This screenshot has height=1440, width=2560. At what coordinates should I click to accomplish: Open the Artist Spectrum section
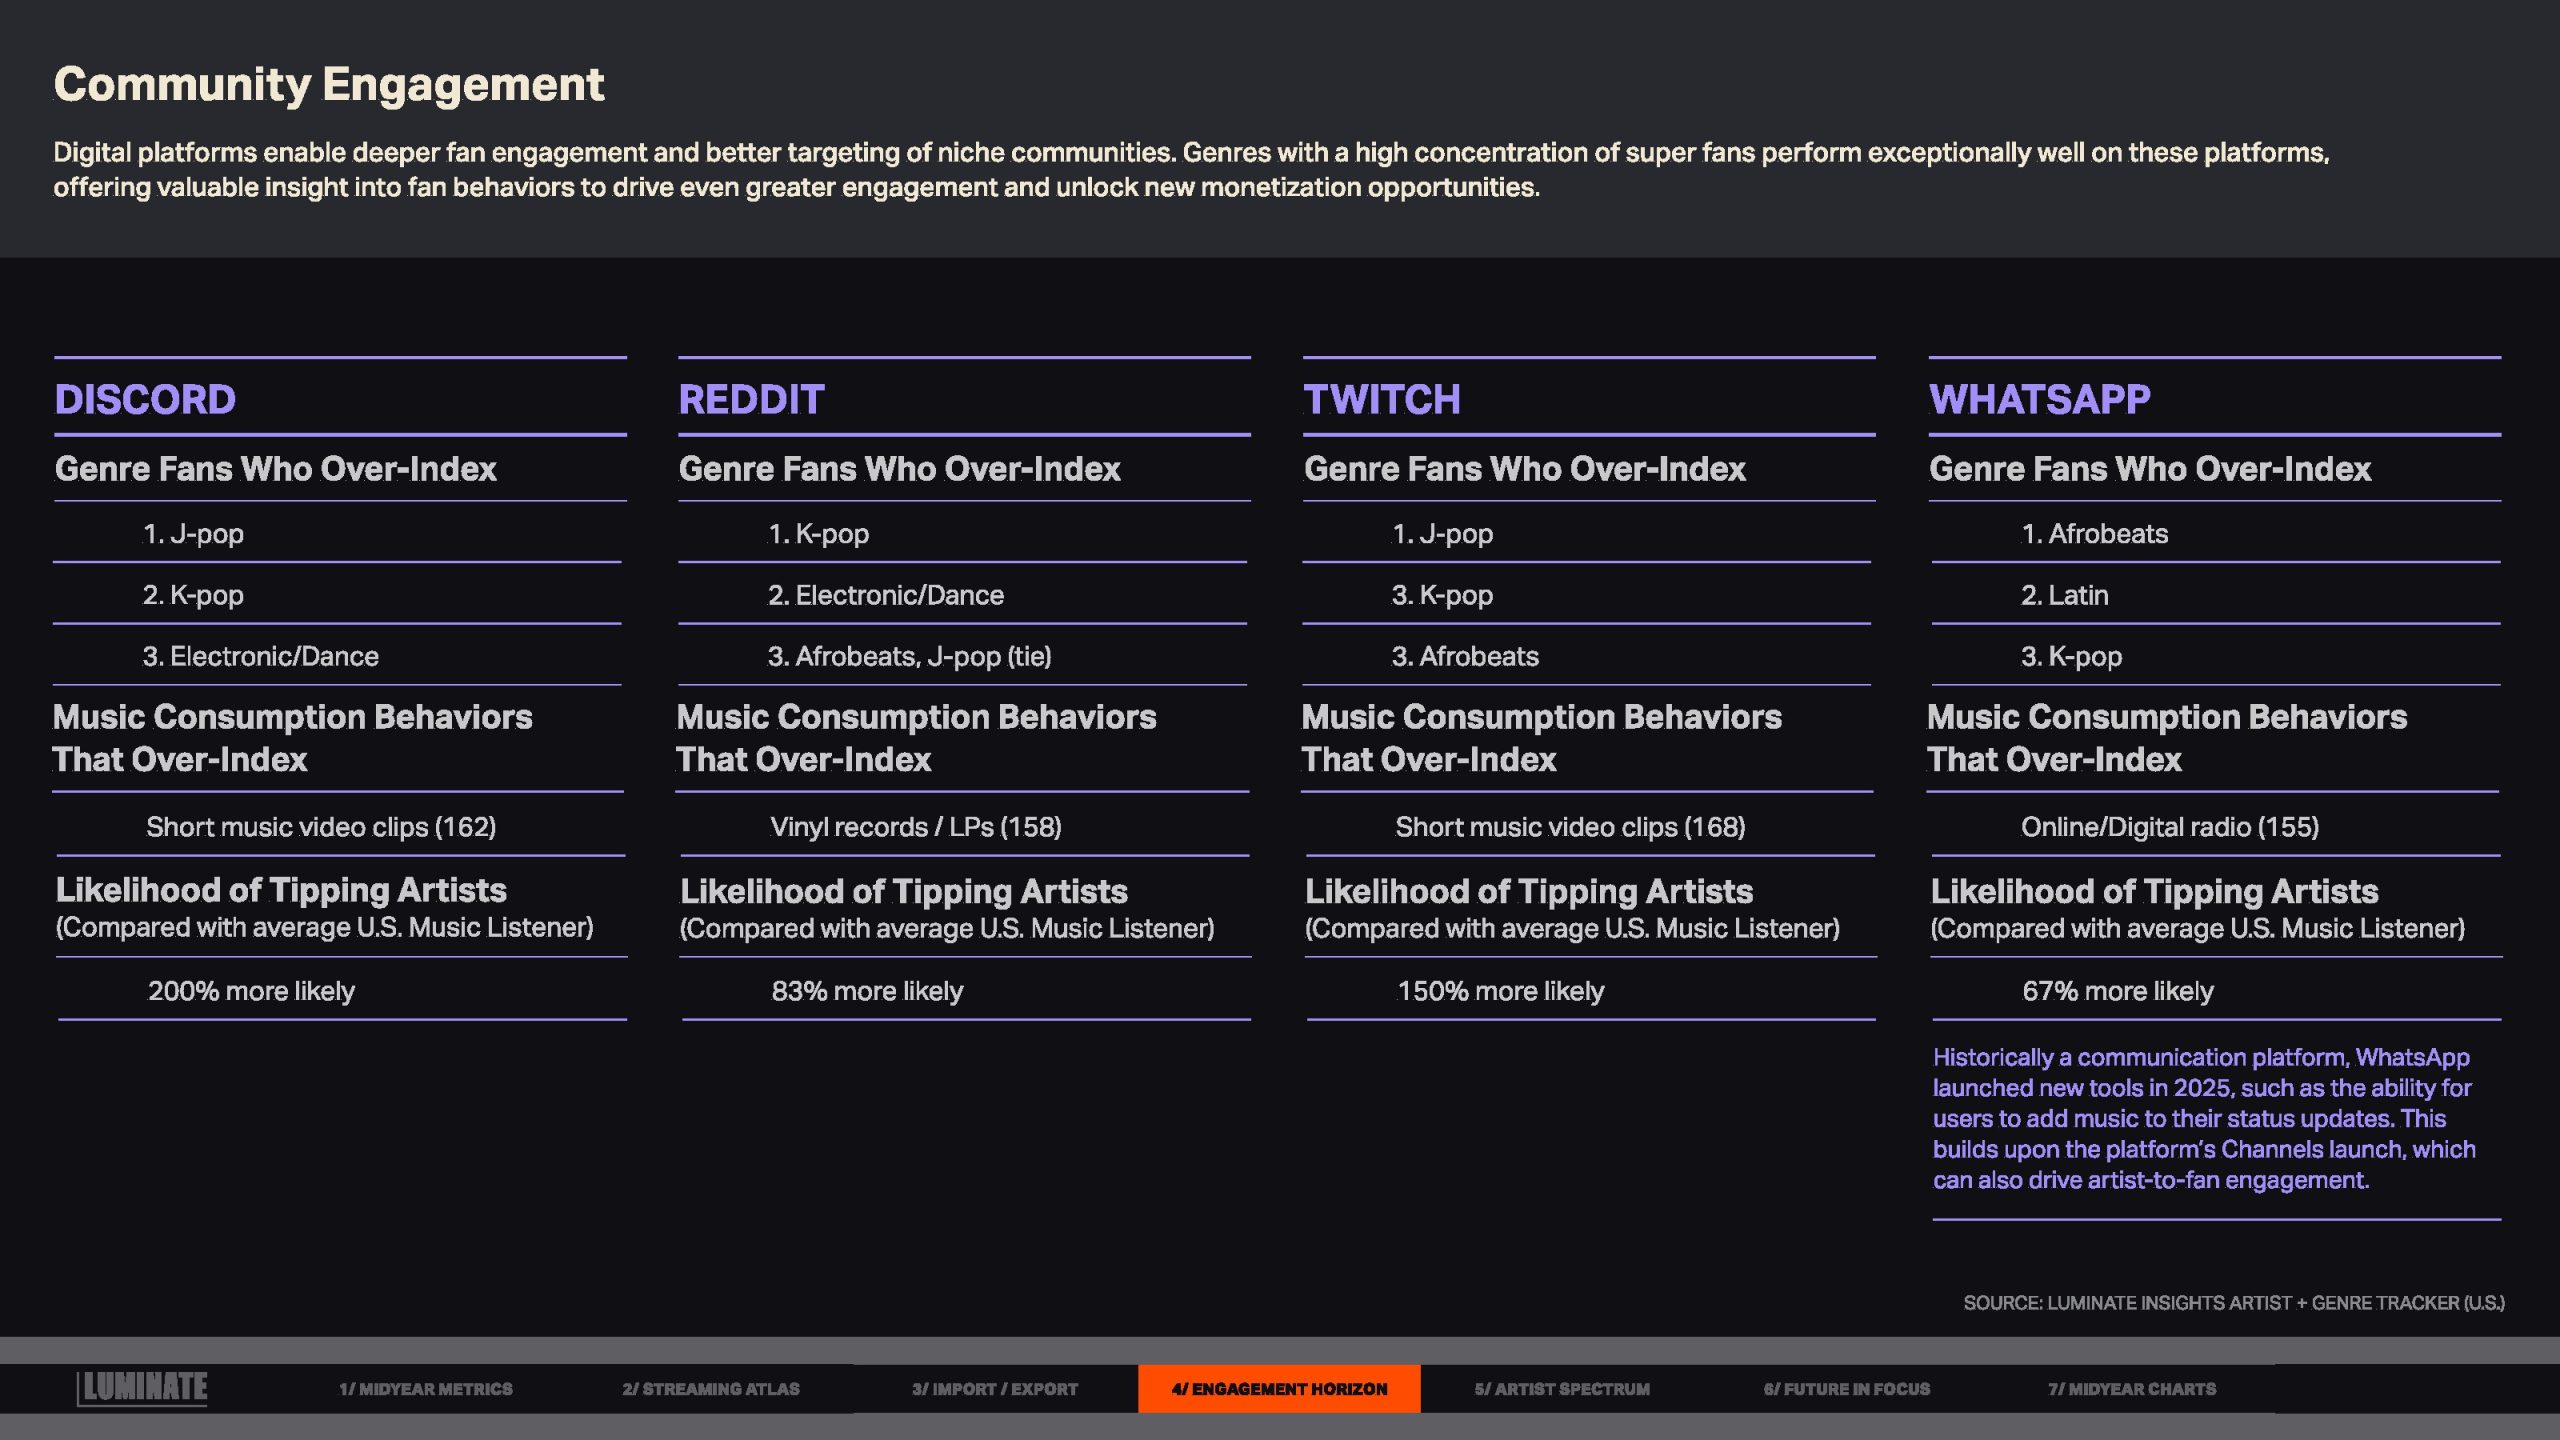(x=1561, y=1389)
